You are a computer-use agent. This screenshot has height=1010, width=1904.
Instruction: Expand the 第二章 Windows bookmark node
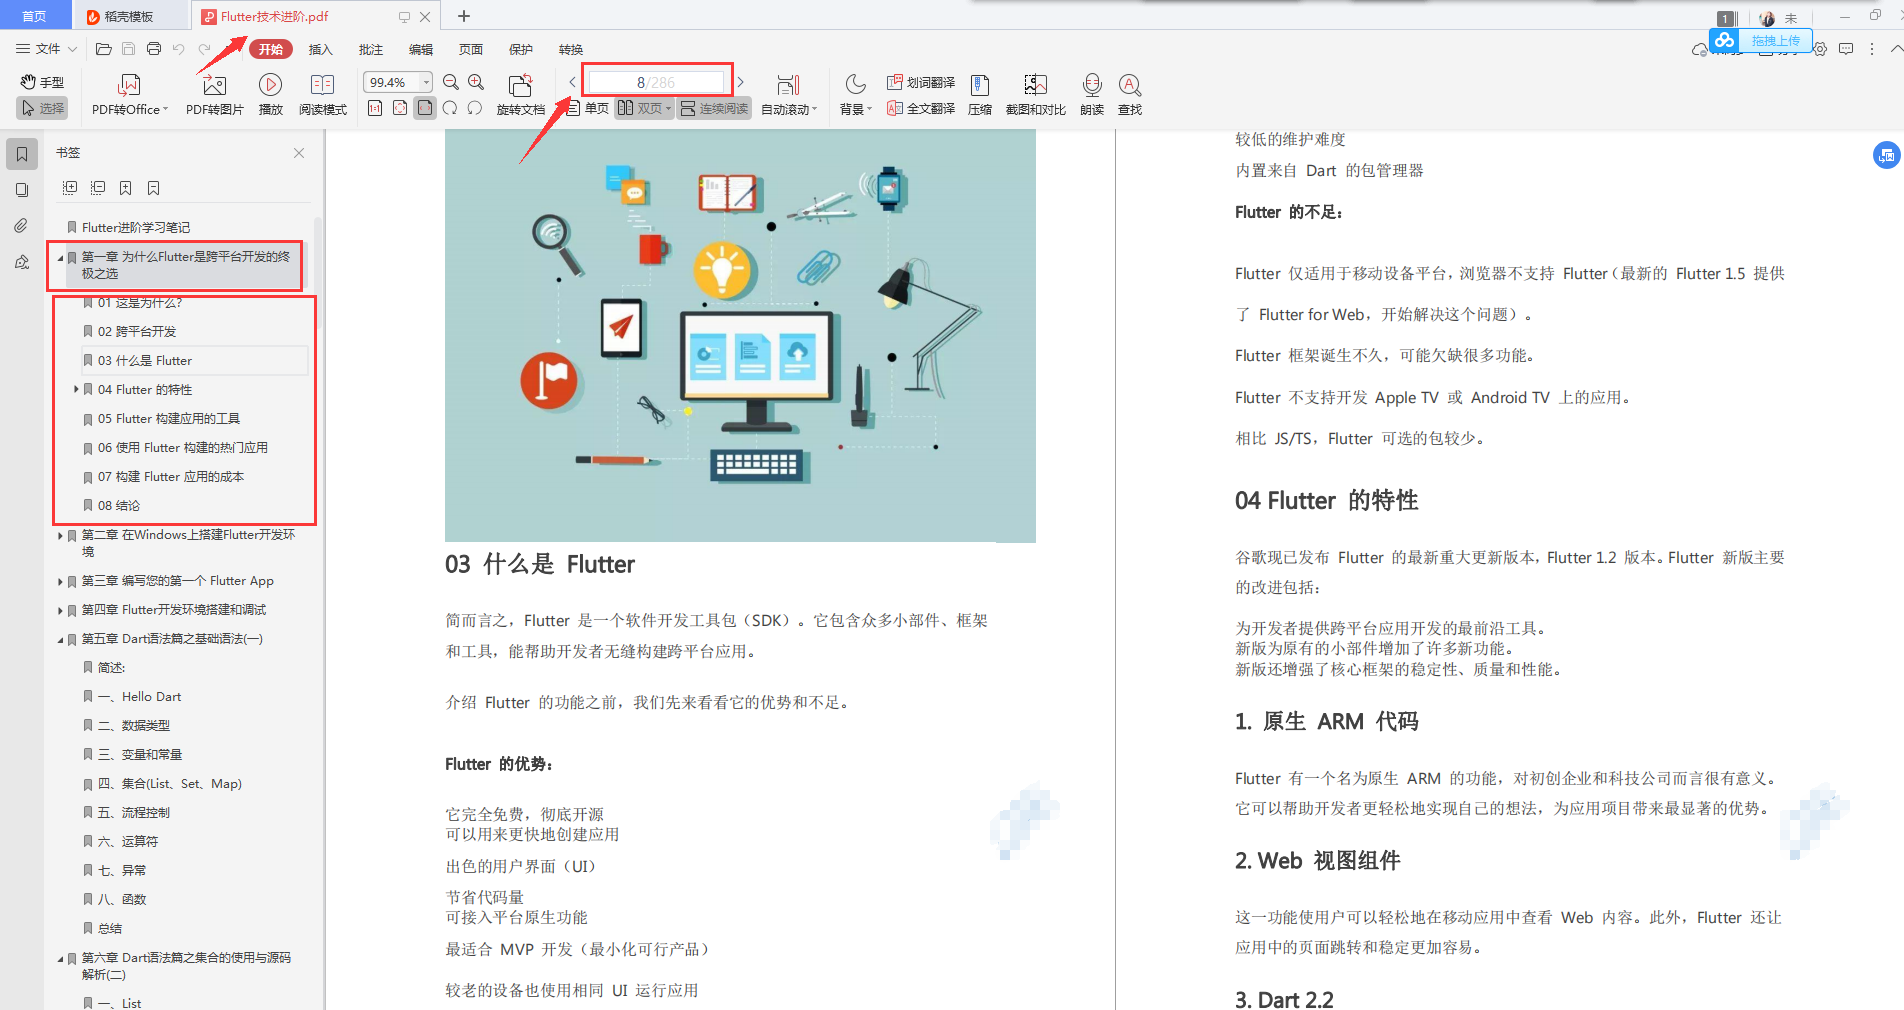coord(60,536)
